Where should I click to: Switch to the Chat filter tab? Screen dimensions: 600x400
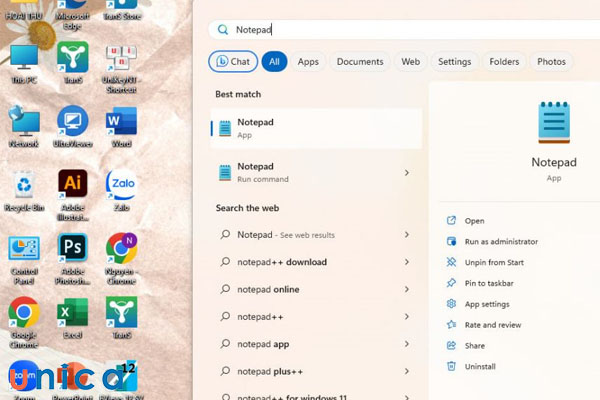[x=233, y=61]
